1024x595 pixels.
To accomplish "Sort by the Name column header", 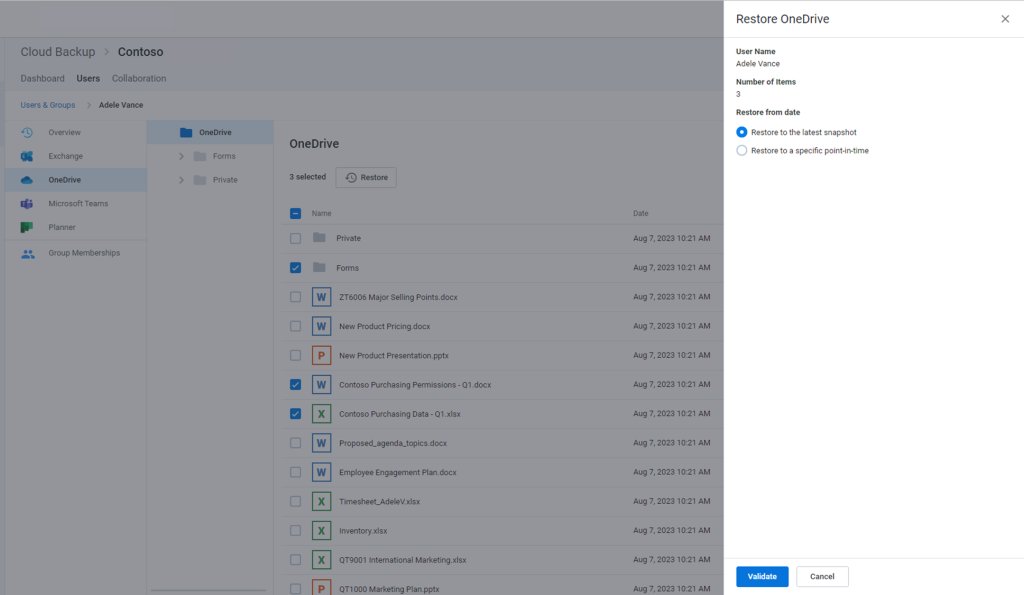I will coord(321,214).
